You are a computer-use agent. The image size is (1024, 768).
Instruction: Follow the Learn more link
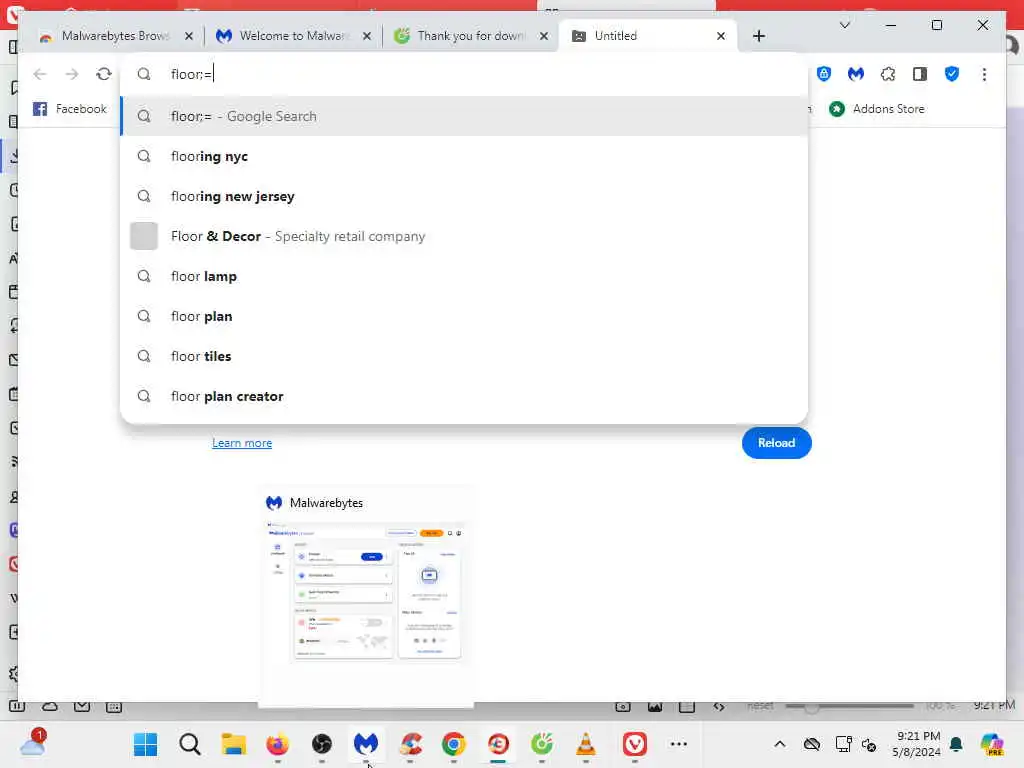coord(242,443)
